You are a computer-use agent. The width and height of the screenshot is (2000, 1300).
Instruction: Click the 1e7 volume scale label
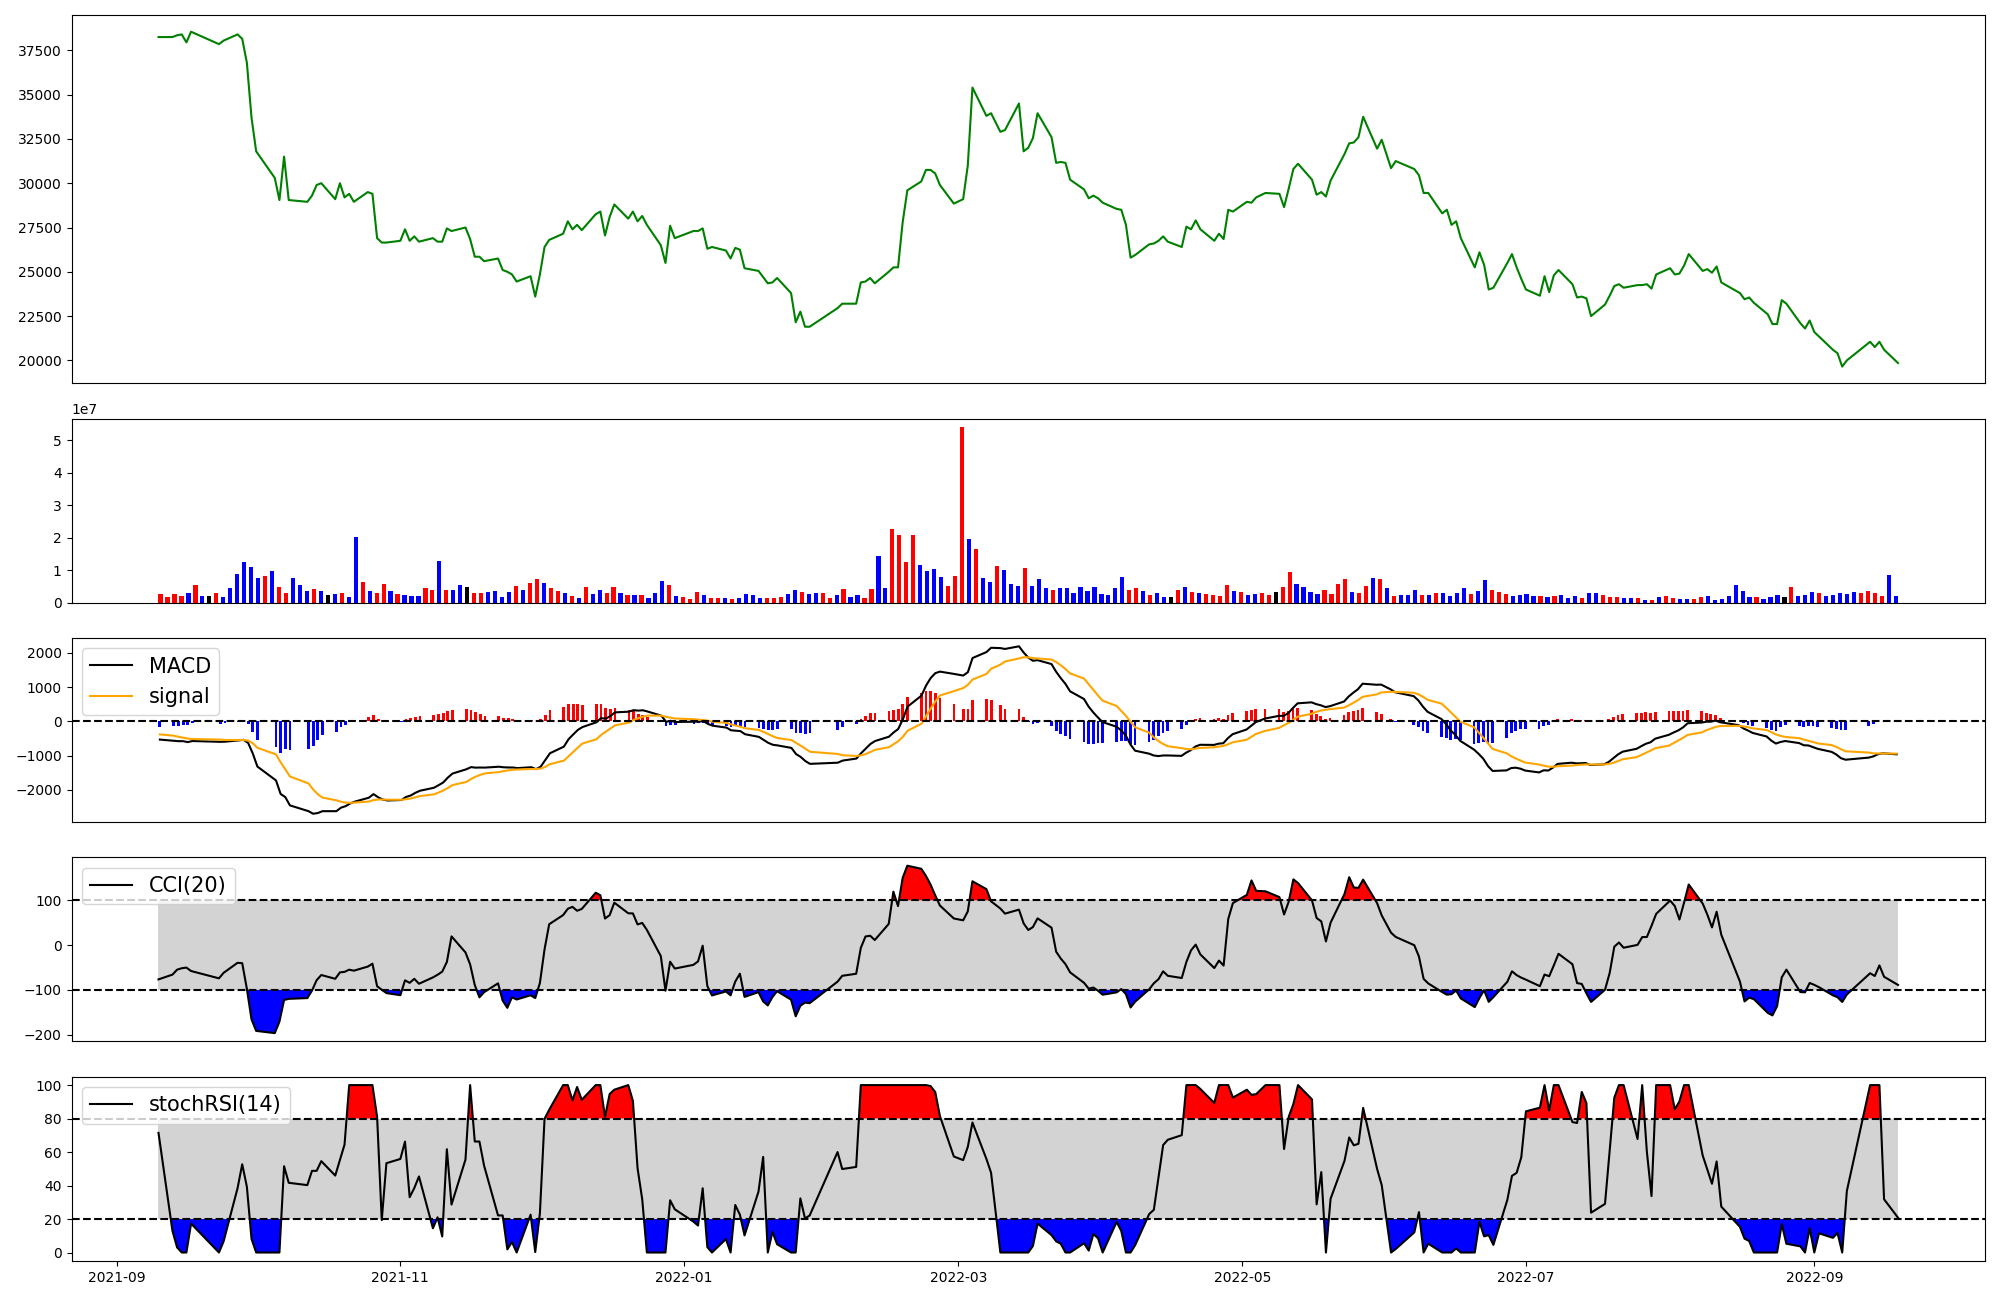(x=84, y=410)
